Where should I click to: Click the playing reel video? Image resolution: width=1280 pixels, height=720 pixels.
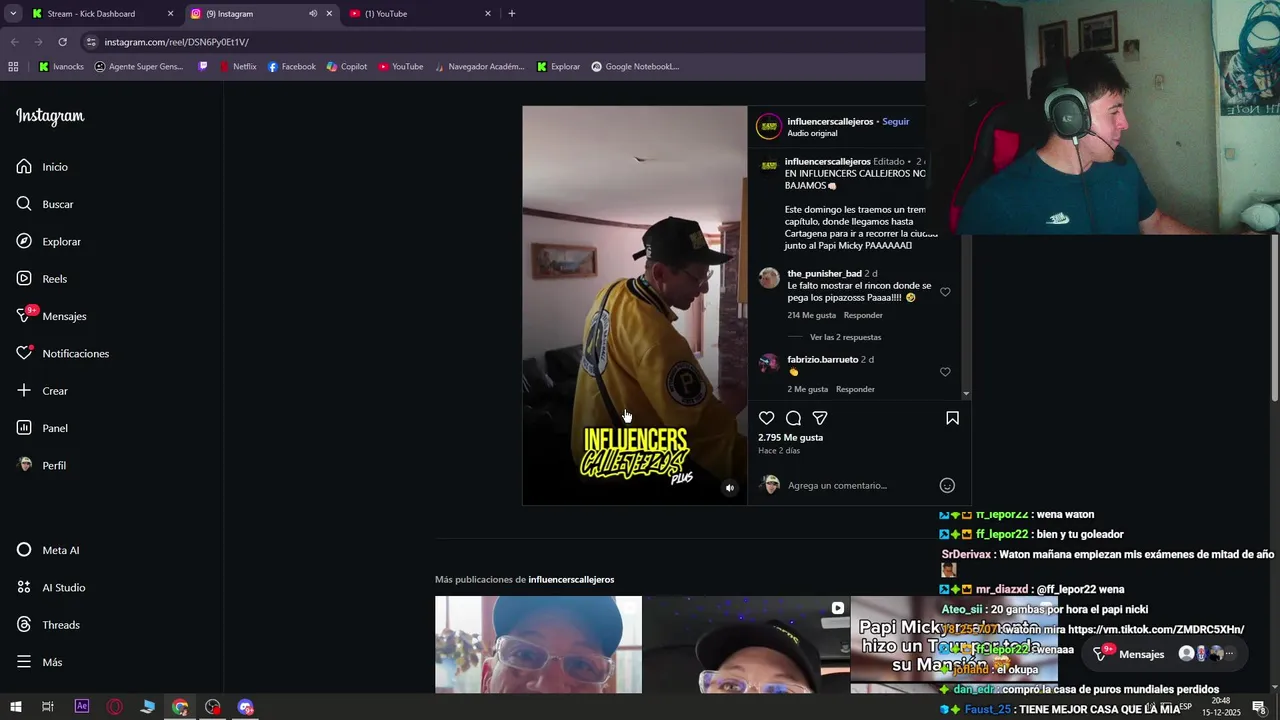[x=634, y=305]
